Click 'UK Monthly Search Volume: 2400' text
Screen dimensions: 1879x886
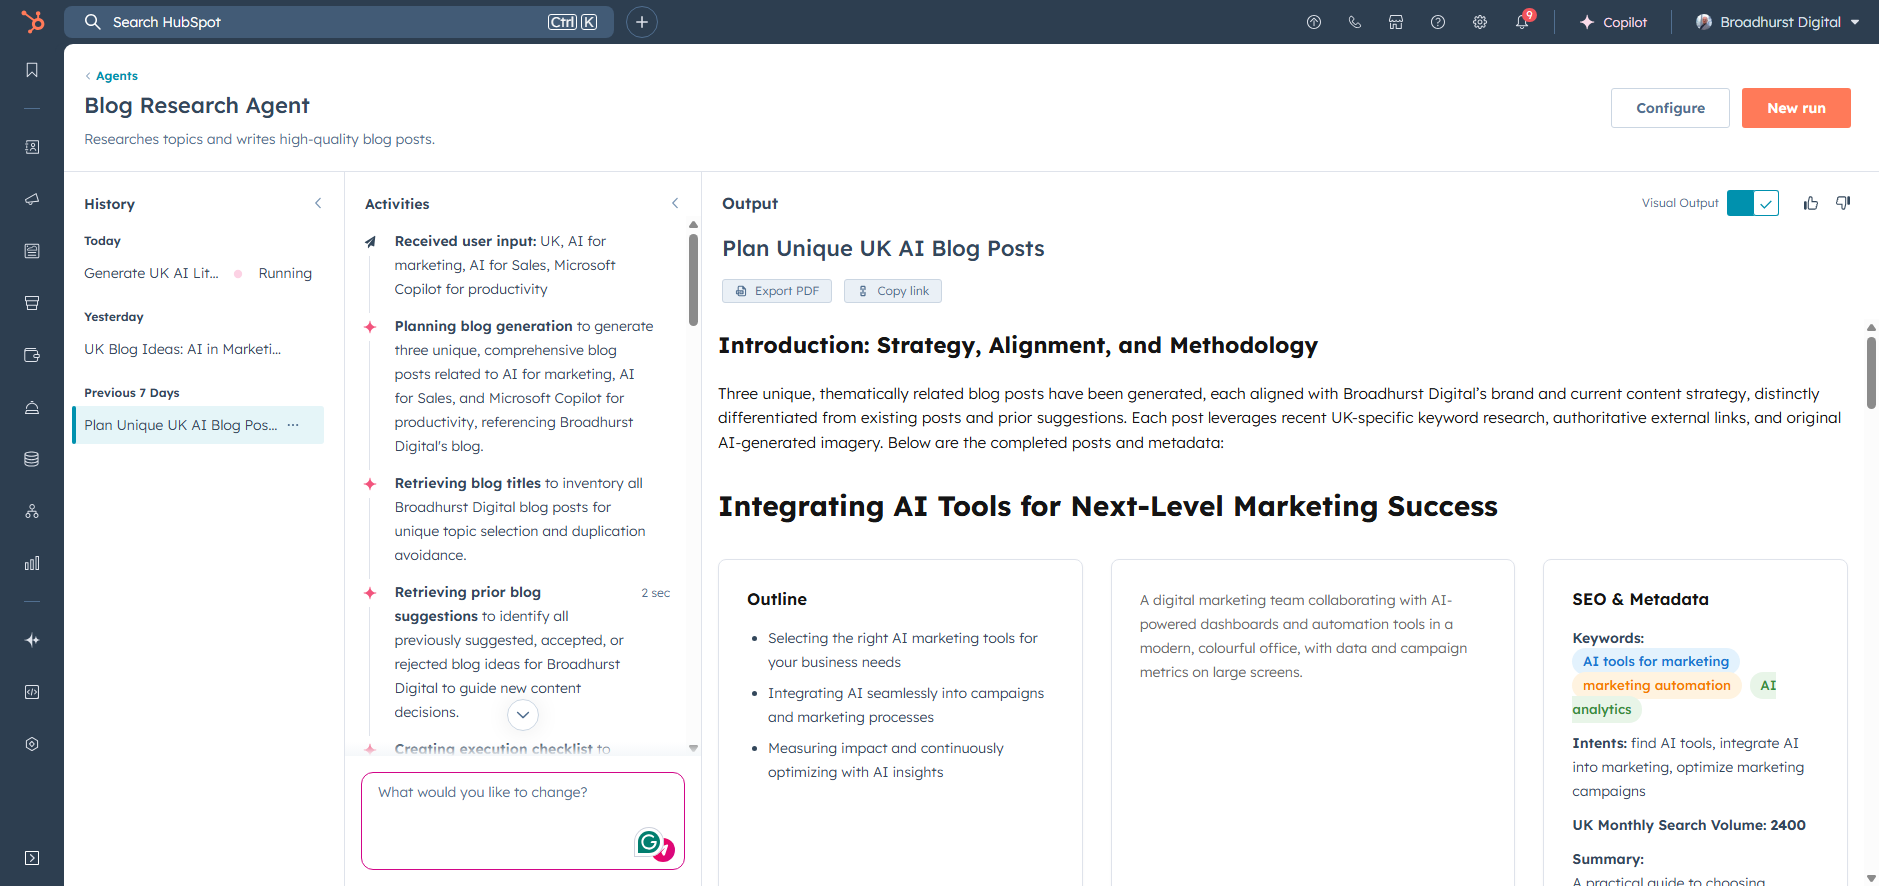tap(1689, 825)
